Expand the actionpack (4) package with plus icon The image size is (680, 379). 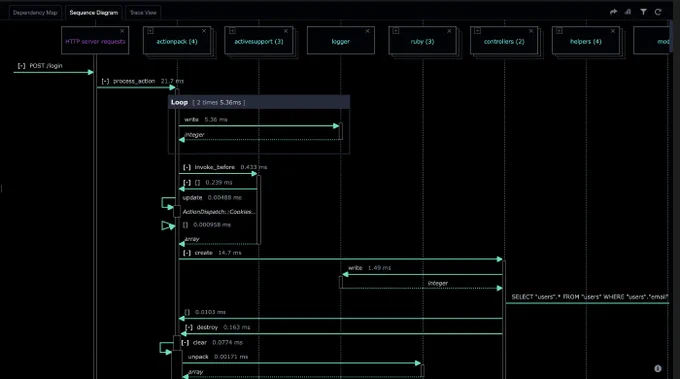(150, 31)
